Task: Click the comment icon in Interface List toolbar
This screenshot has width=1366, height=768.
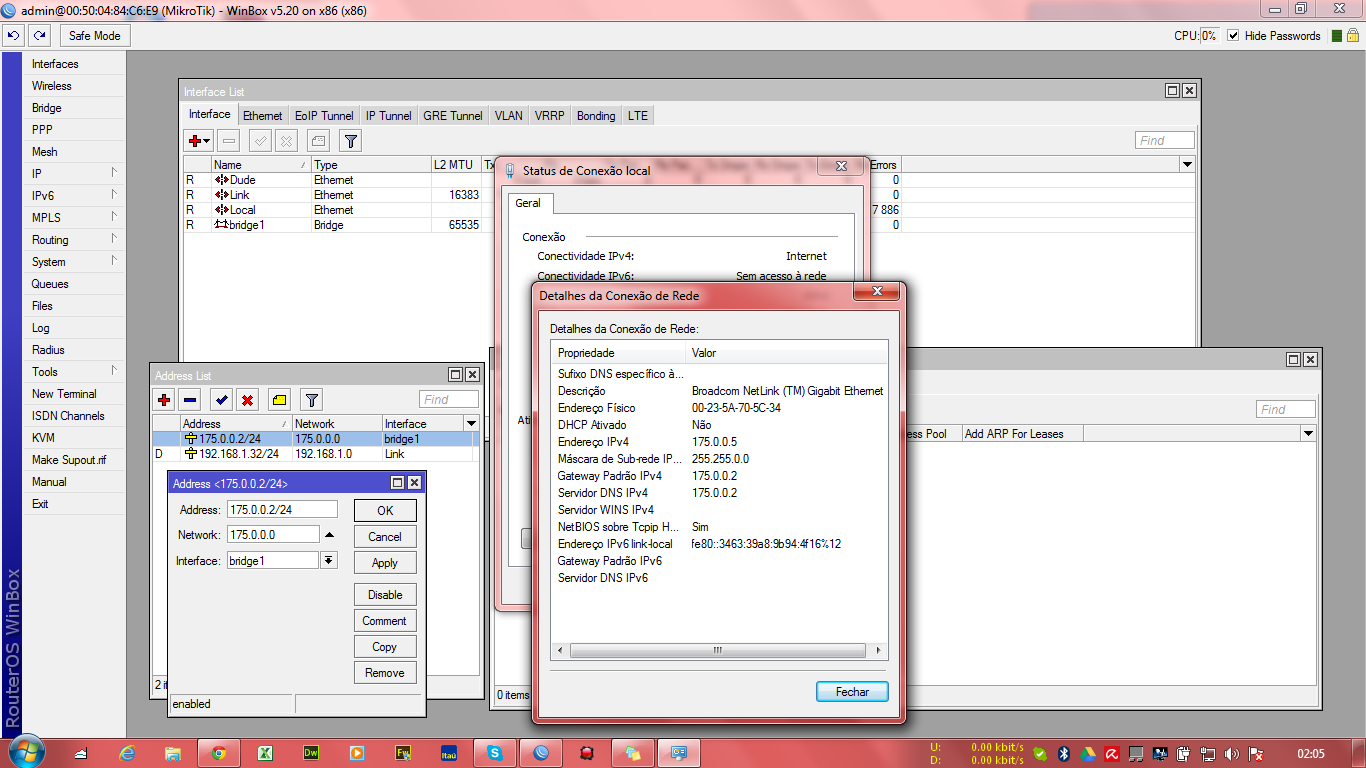Action: pos(318,141)
